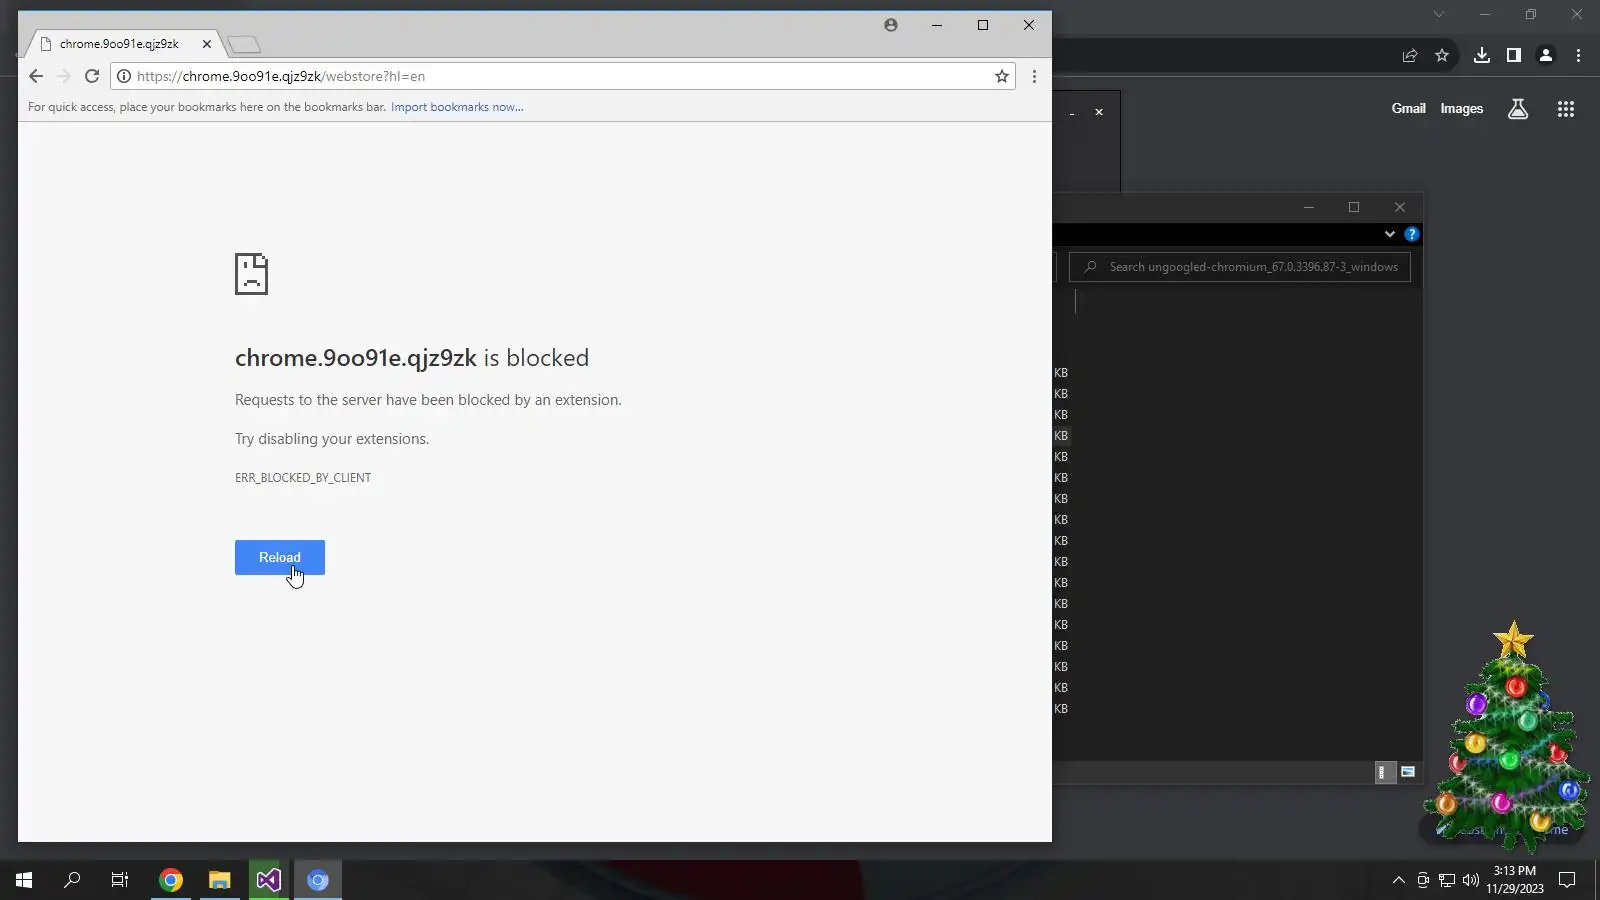Click the forward navigation arrow in Chromium
Screen dimensions: 1600x900
click(x=64, y=76)
